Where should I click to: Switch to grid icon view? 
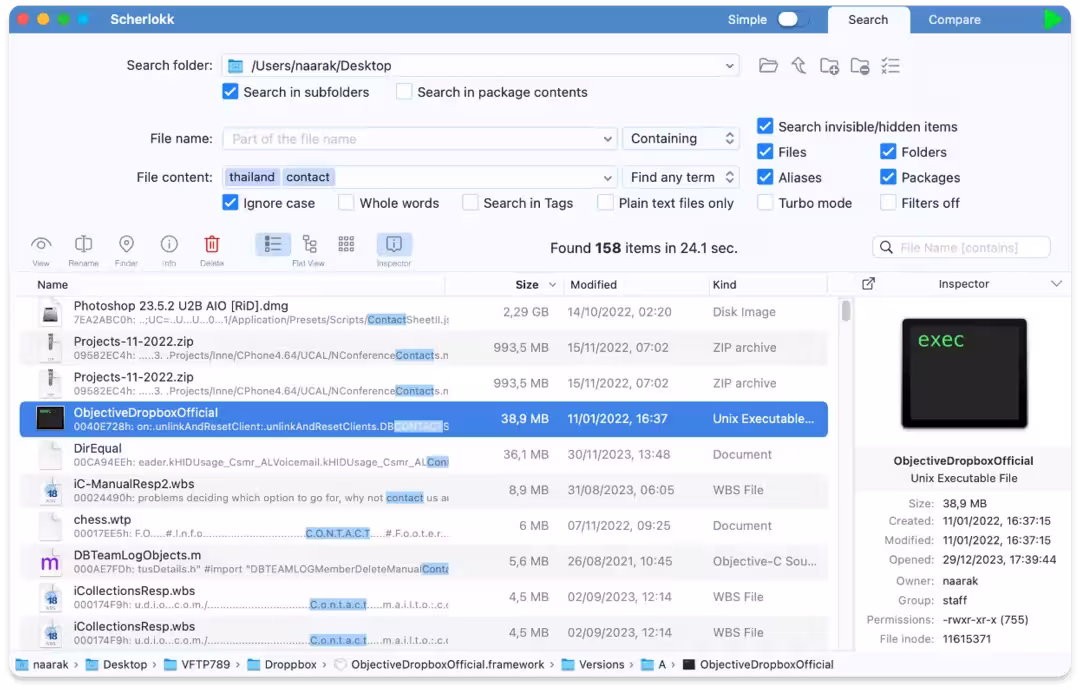click(x=346, y=244)
